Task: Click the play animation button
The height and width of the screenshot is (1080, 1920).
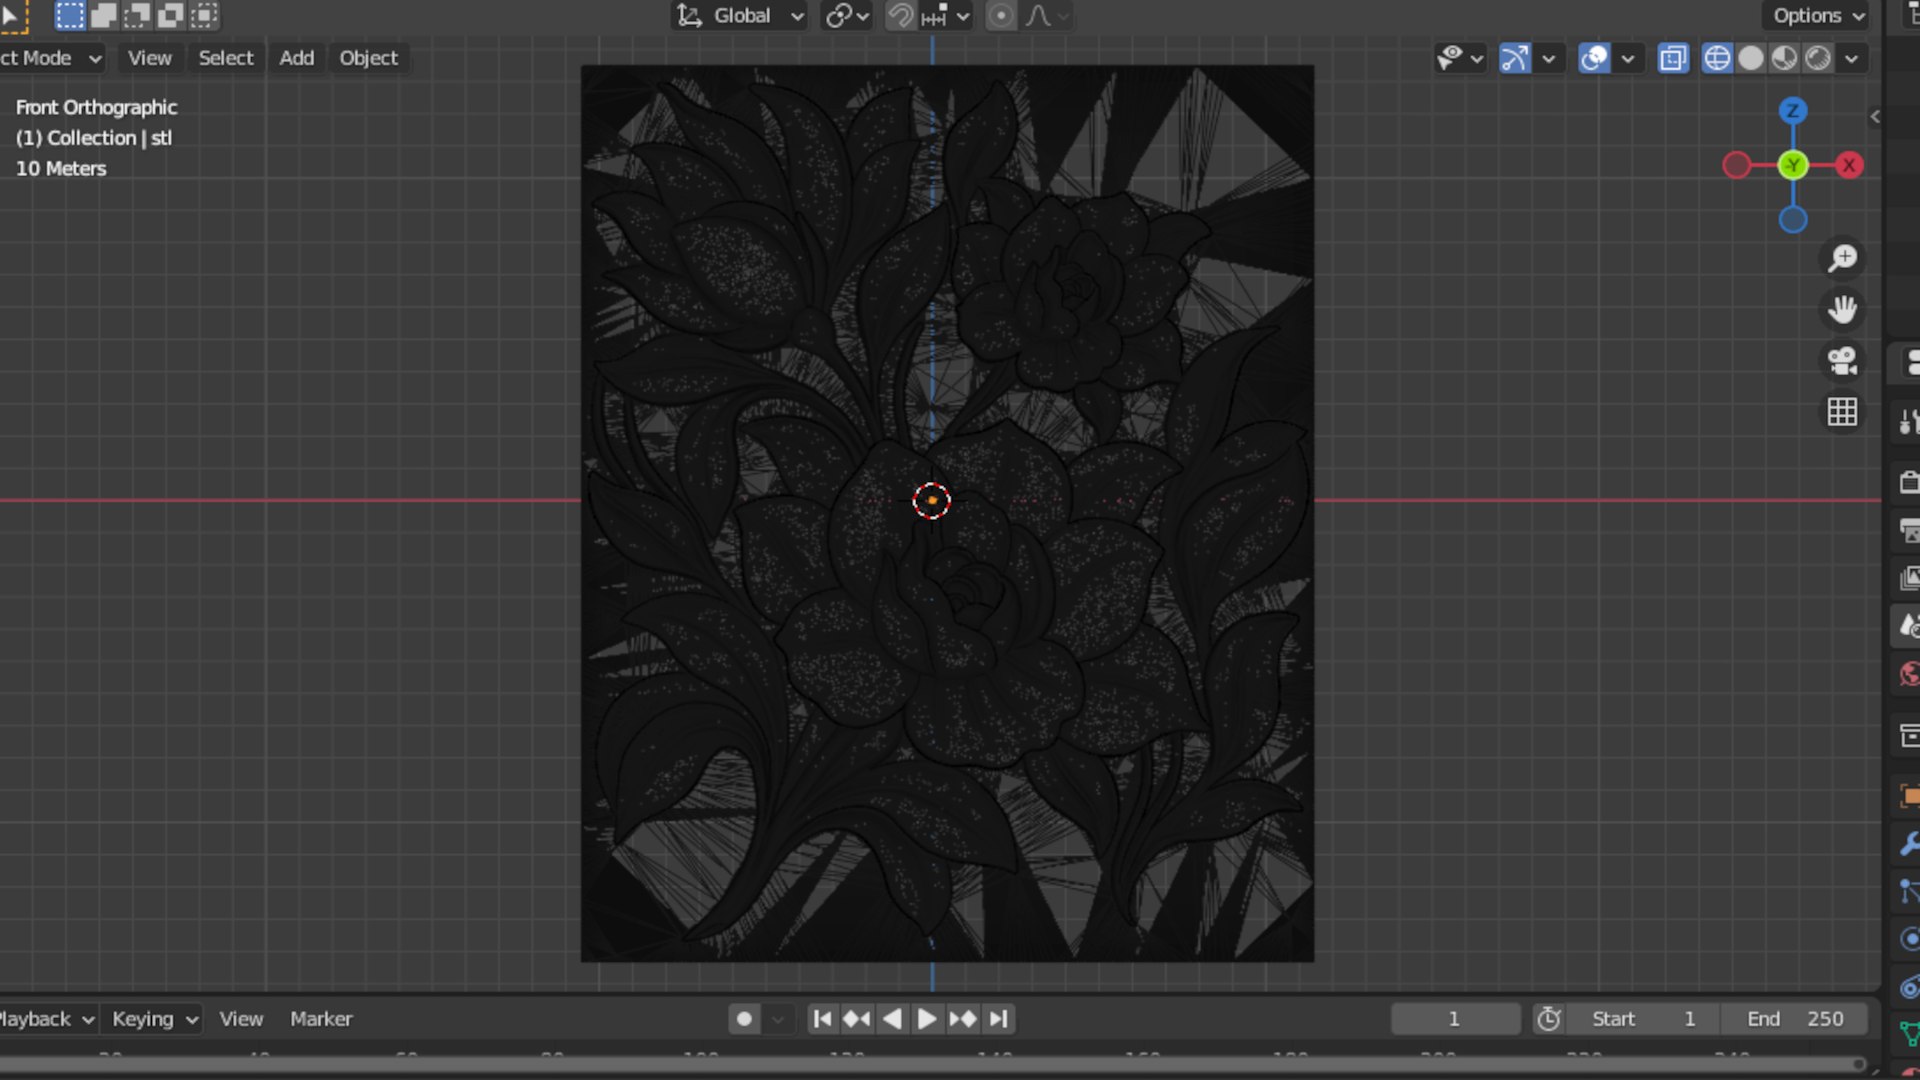Action: (x=927, y=1019)
